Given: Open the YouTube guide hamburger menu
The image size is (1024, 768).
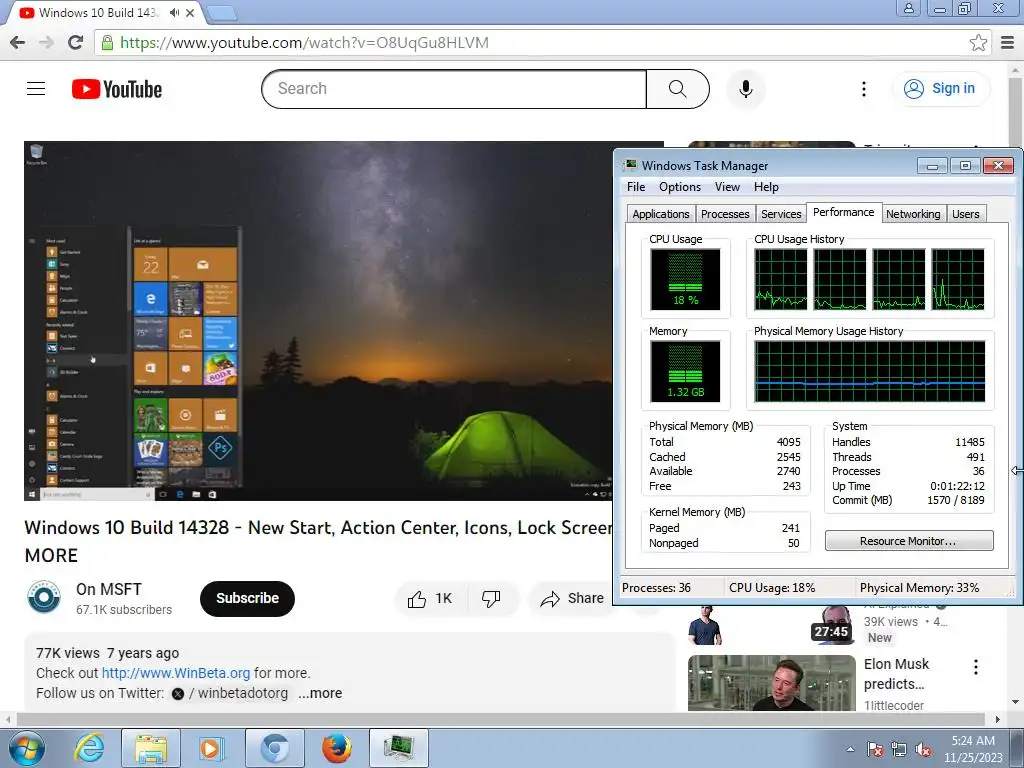Looking at the screenshot, I should [x=36, y=88].
